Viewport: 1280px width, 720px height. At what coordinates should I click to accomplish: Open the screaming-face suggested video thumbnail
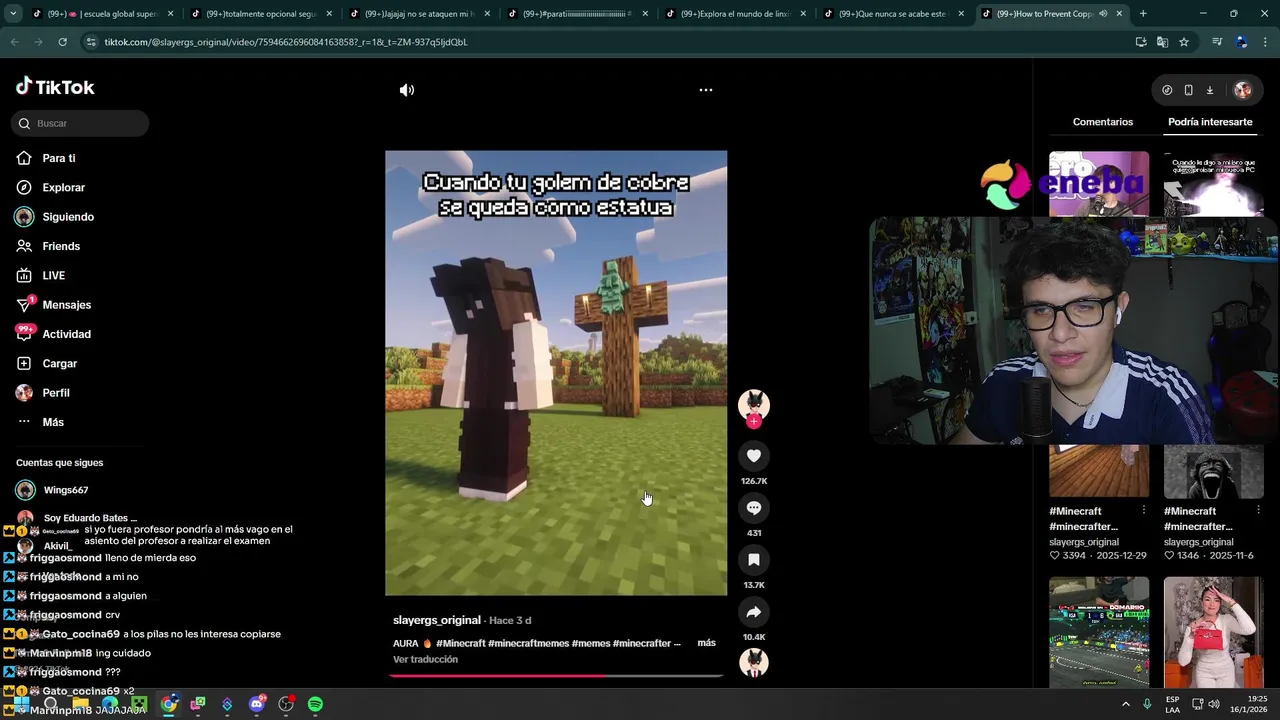[x=1213, y=470]
